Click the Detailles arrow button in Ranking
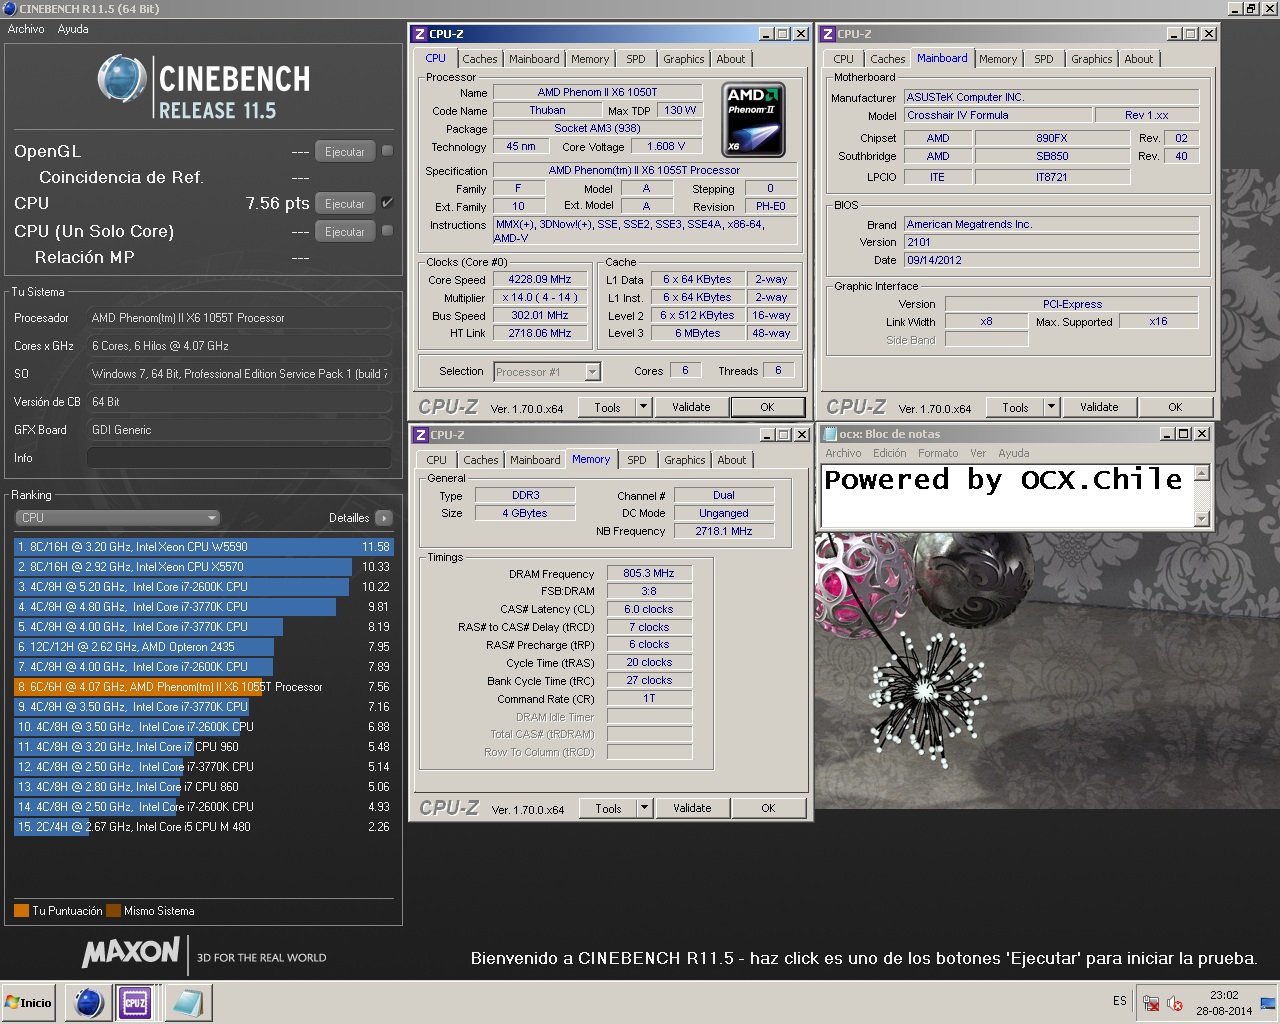Viewport: 1280px width, 1024px height. 384,518
